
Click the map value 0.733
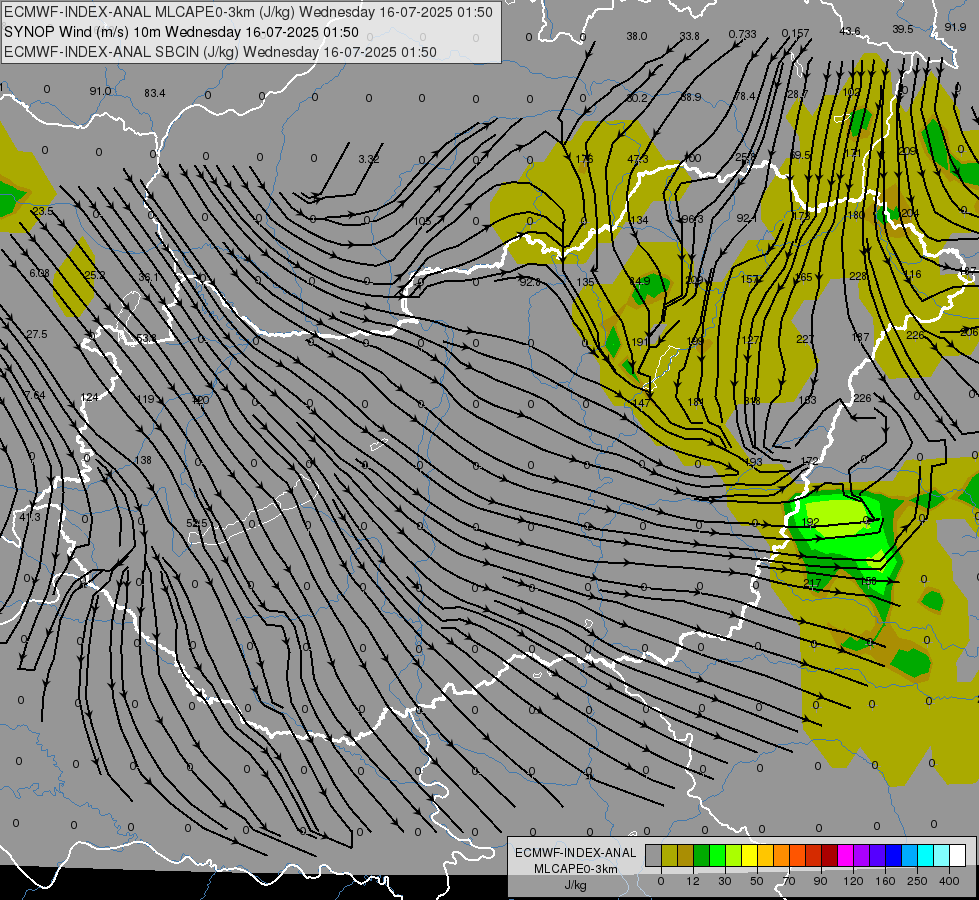pyautogui.click(x=742, y=34)
